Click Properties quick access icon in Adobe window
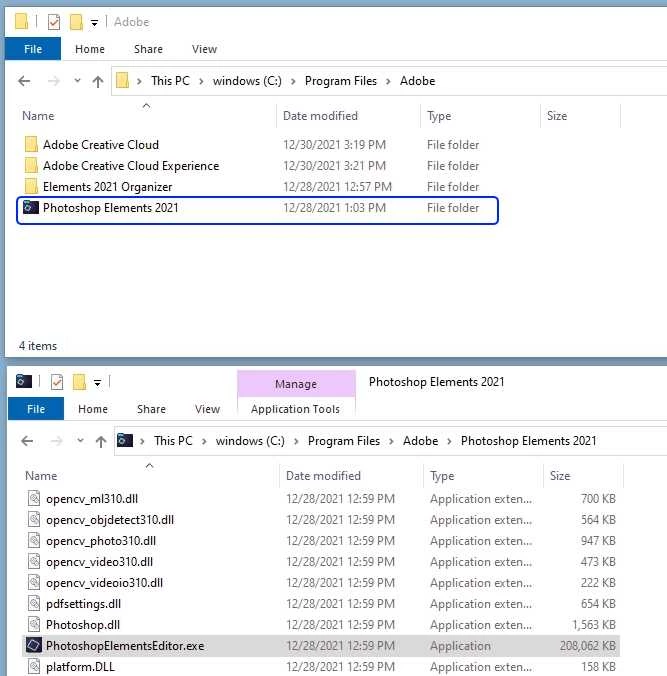The height and width of the screenshot is (676, 667). pos(54,22)
